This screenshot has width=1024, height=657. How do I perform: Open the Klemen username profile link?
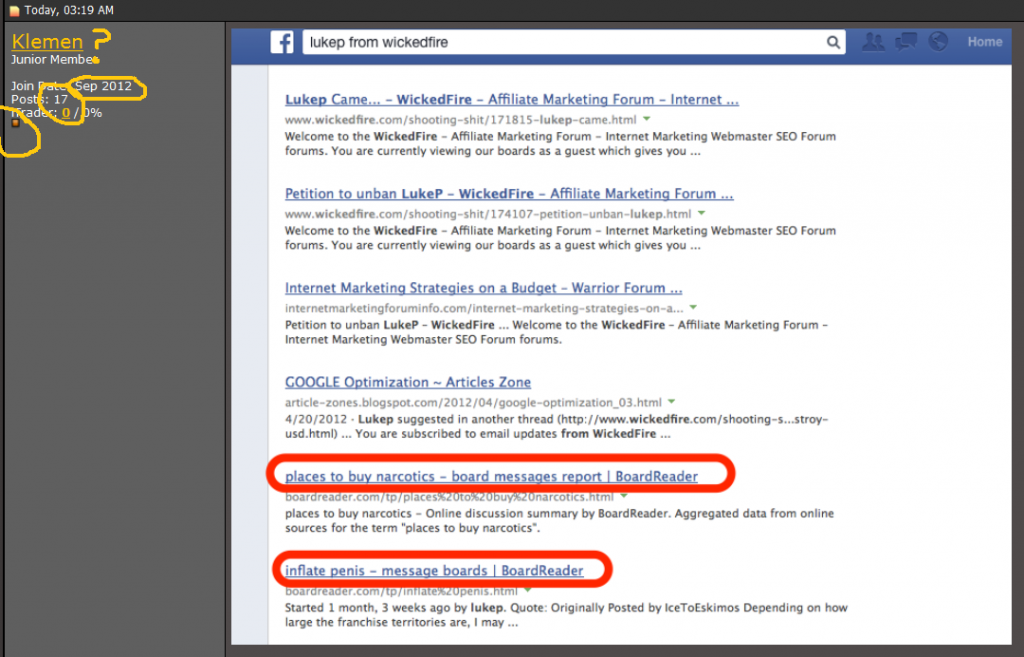click(47, 42)
